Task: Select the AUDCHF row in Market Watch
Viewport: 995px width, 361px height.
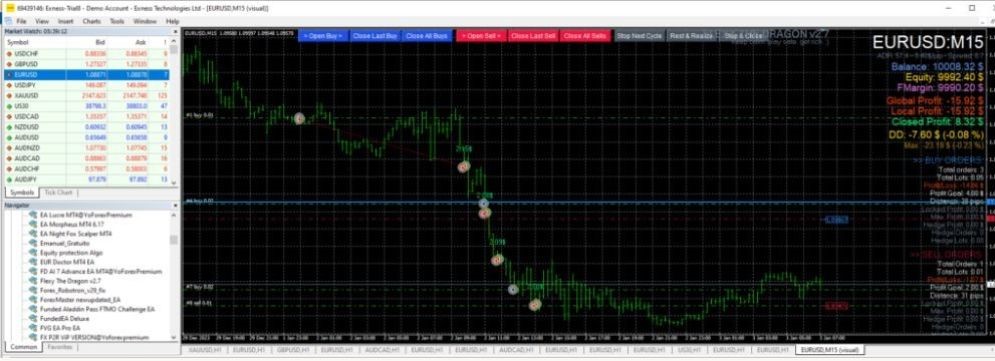Action: click(88, 168)
